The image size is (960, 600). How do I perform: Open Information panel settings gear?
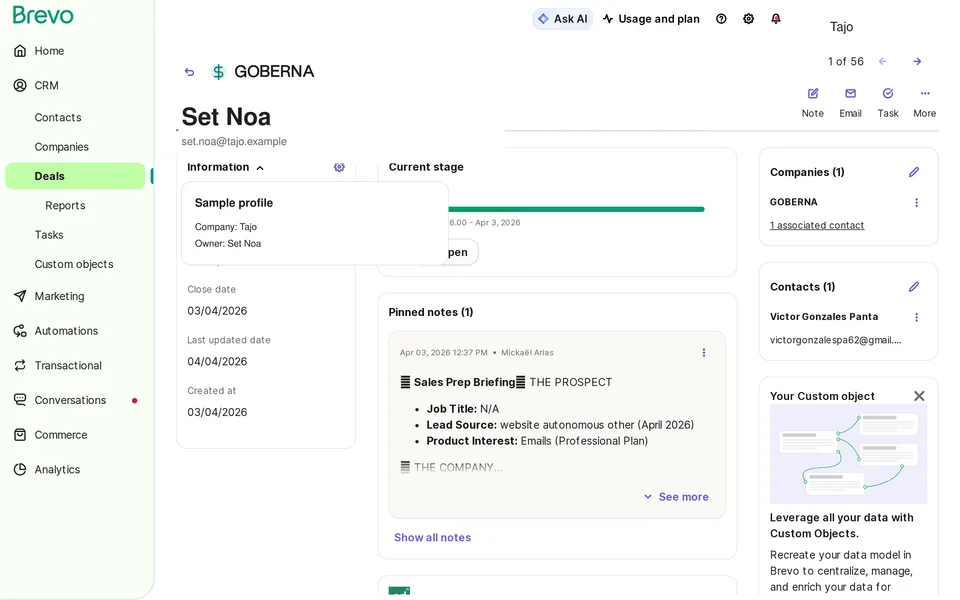tap(339, 167)
